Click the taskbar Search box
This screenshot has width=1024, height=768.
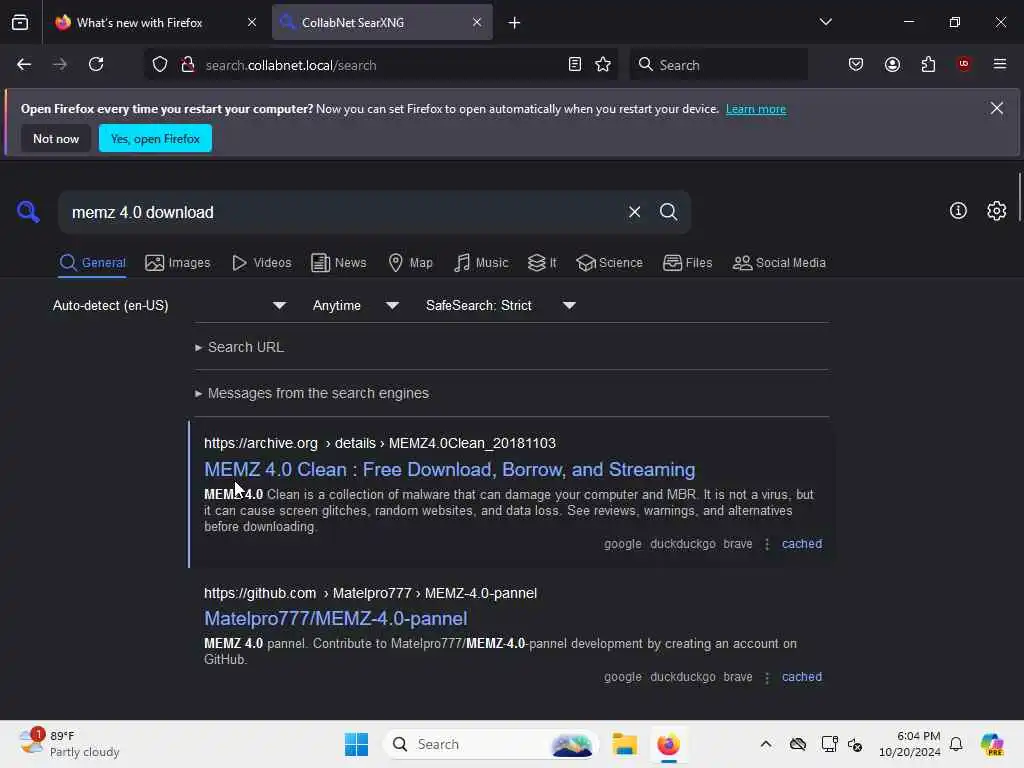coord(490,744)
